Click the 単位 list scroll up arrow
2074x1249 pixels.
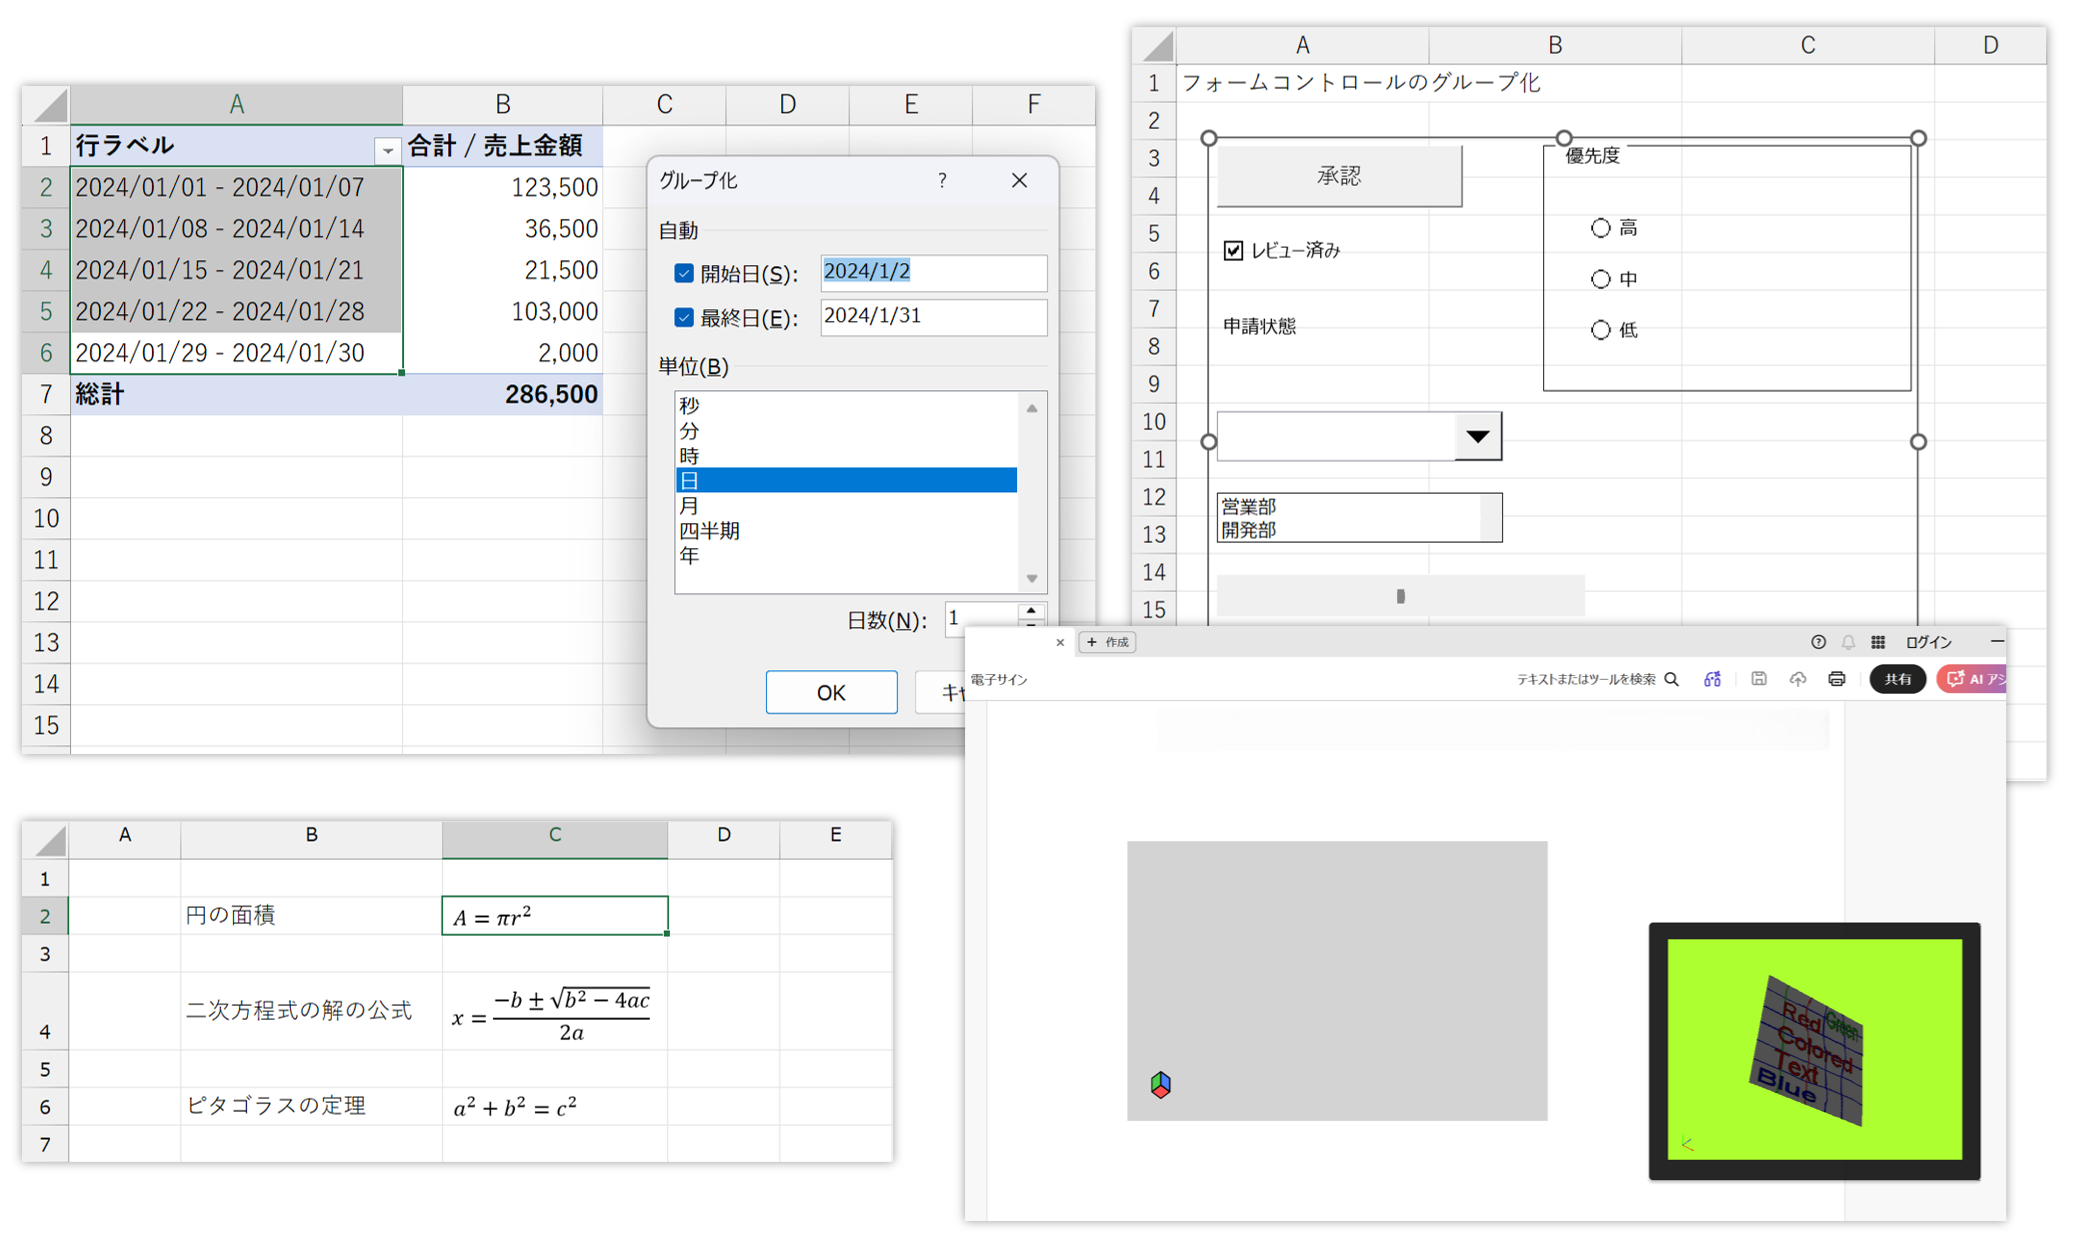[x=1032, y=408]
